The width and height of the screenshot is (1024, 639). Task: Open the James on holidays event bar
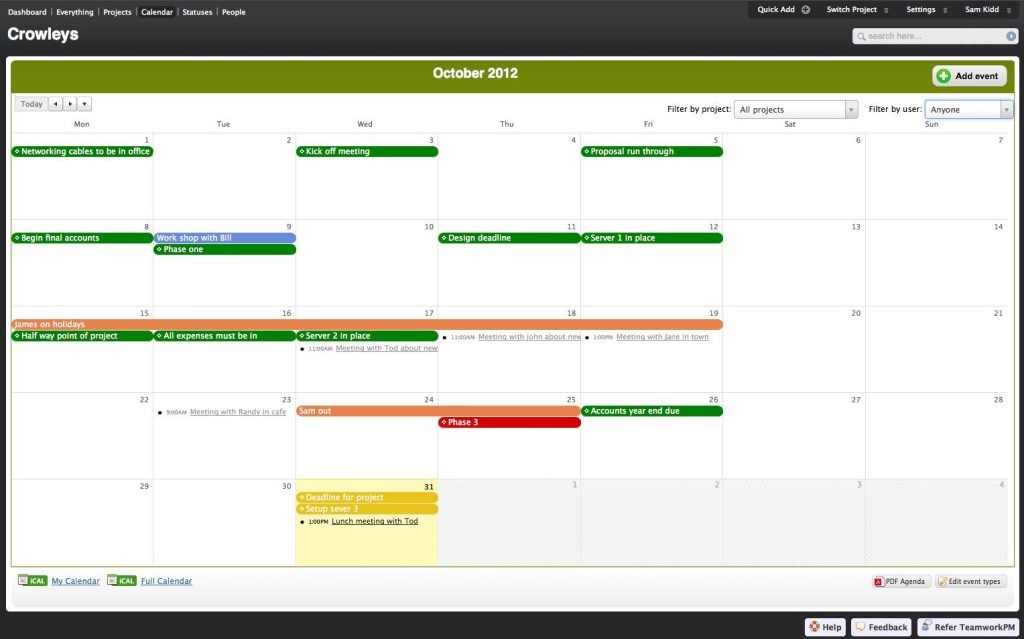click(367, 324)
